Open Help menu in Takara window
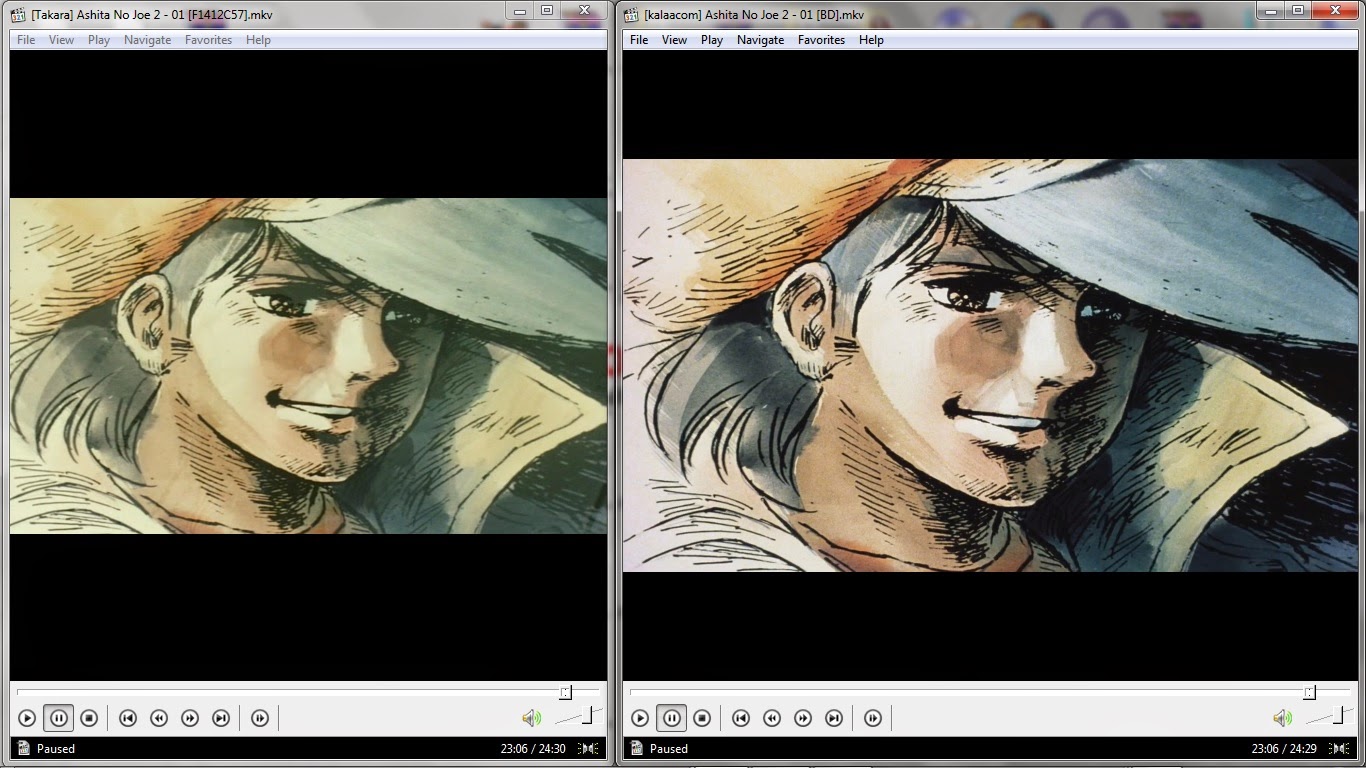The height and width of the screenshot is (768, 1366). [258, 40]
